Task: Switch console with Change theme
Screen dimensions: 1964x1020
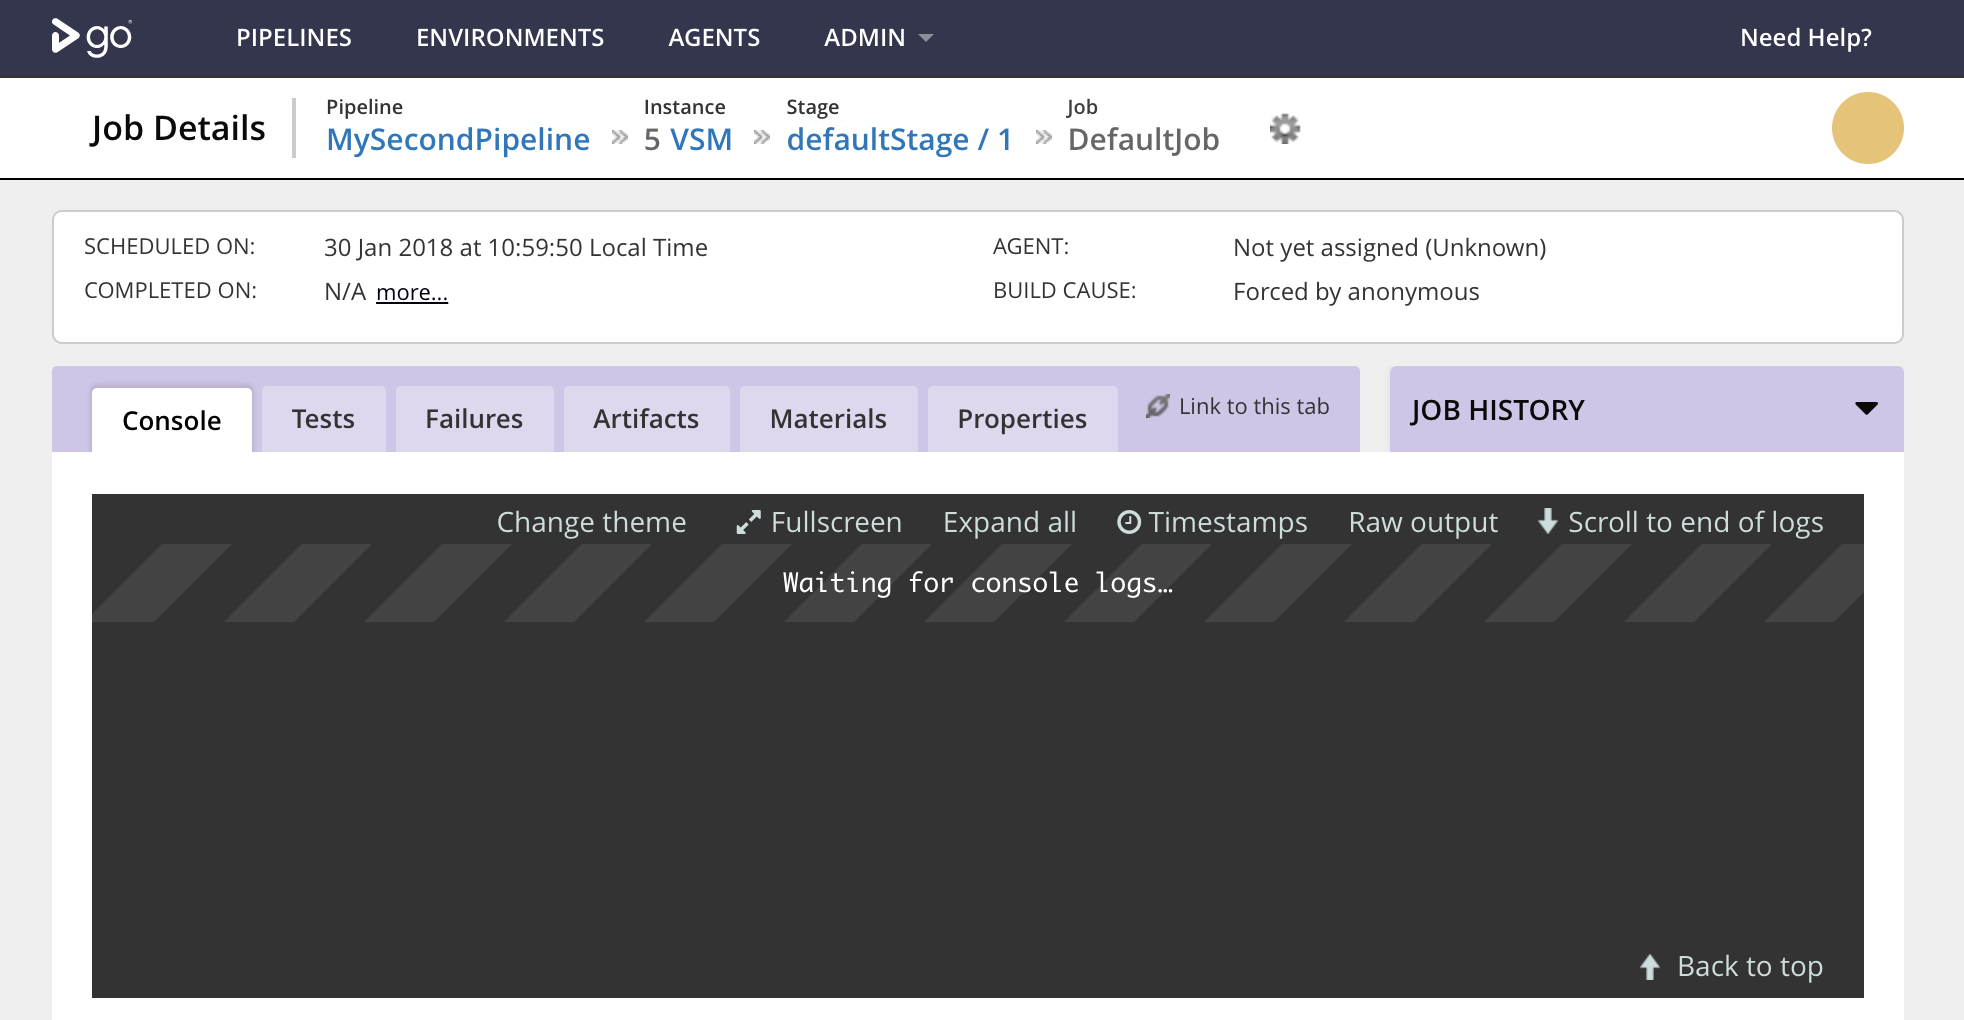Action: pos(591,522)
